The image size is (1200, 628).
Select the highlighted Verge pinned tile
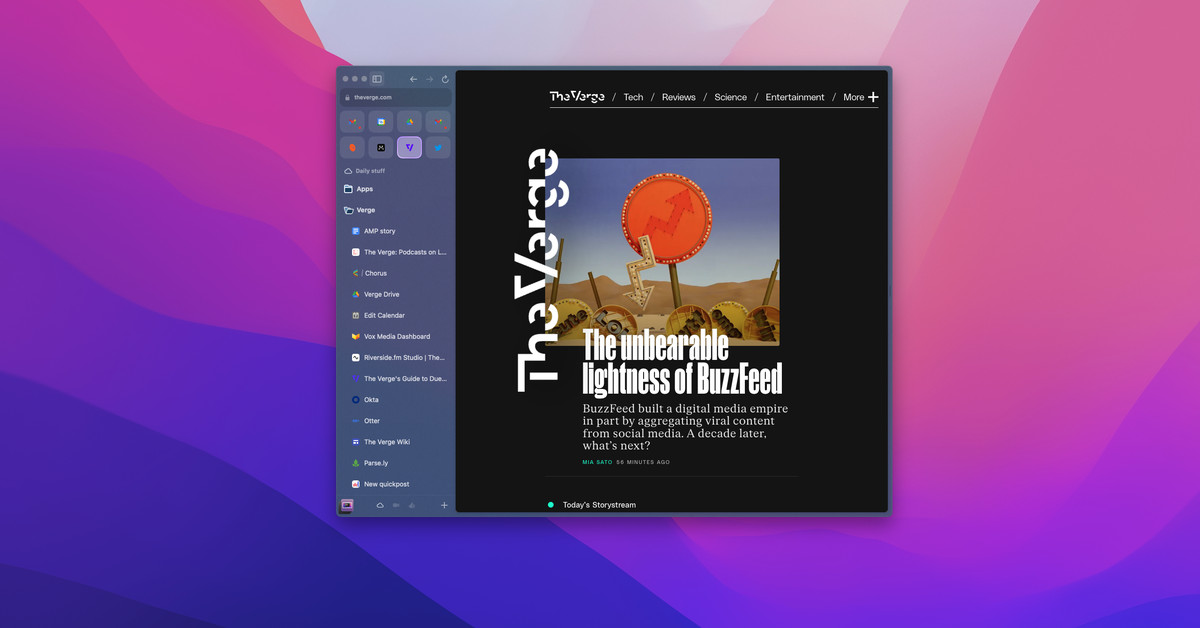tap(409, 147)
